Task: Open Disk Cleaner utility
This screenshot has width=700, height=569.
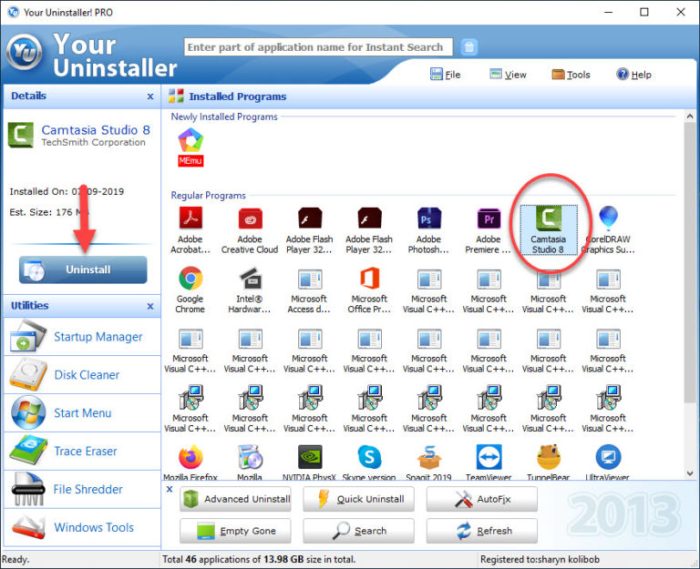Action: (82, 375)
